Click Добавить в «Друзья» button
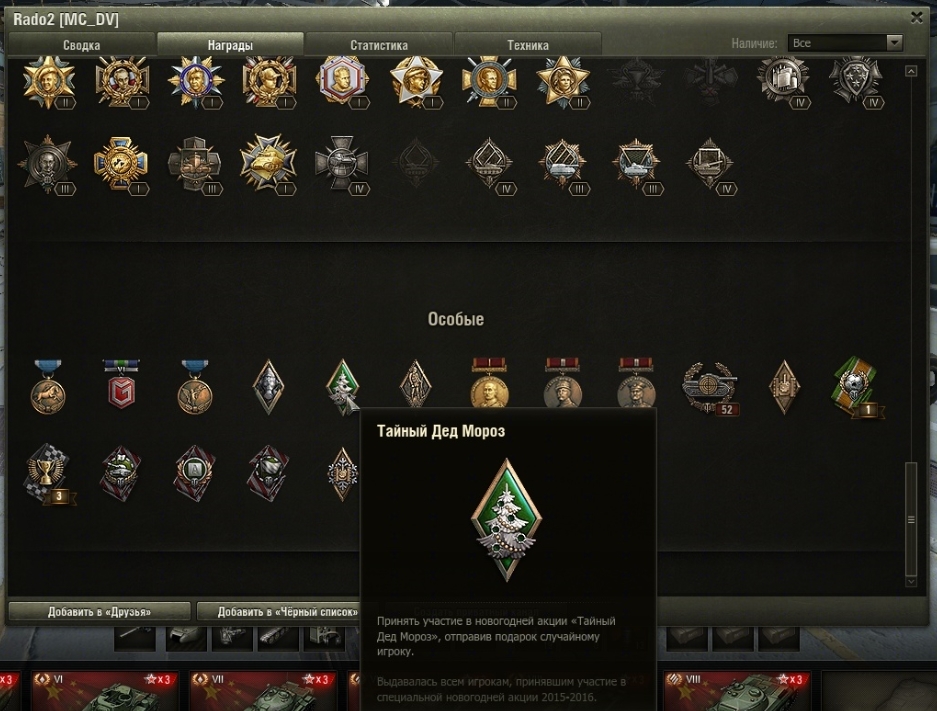Screen dimensions: 937x711 coord(99,612)
